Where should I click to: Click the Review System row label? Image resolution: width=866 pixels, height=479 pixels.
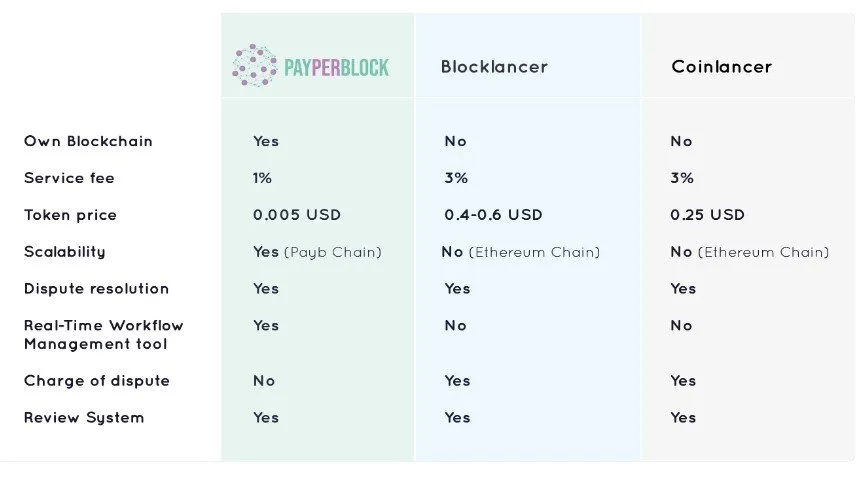click(x=84, y=418)
